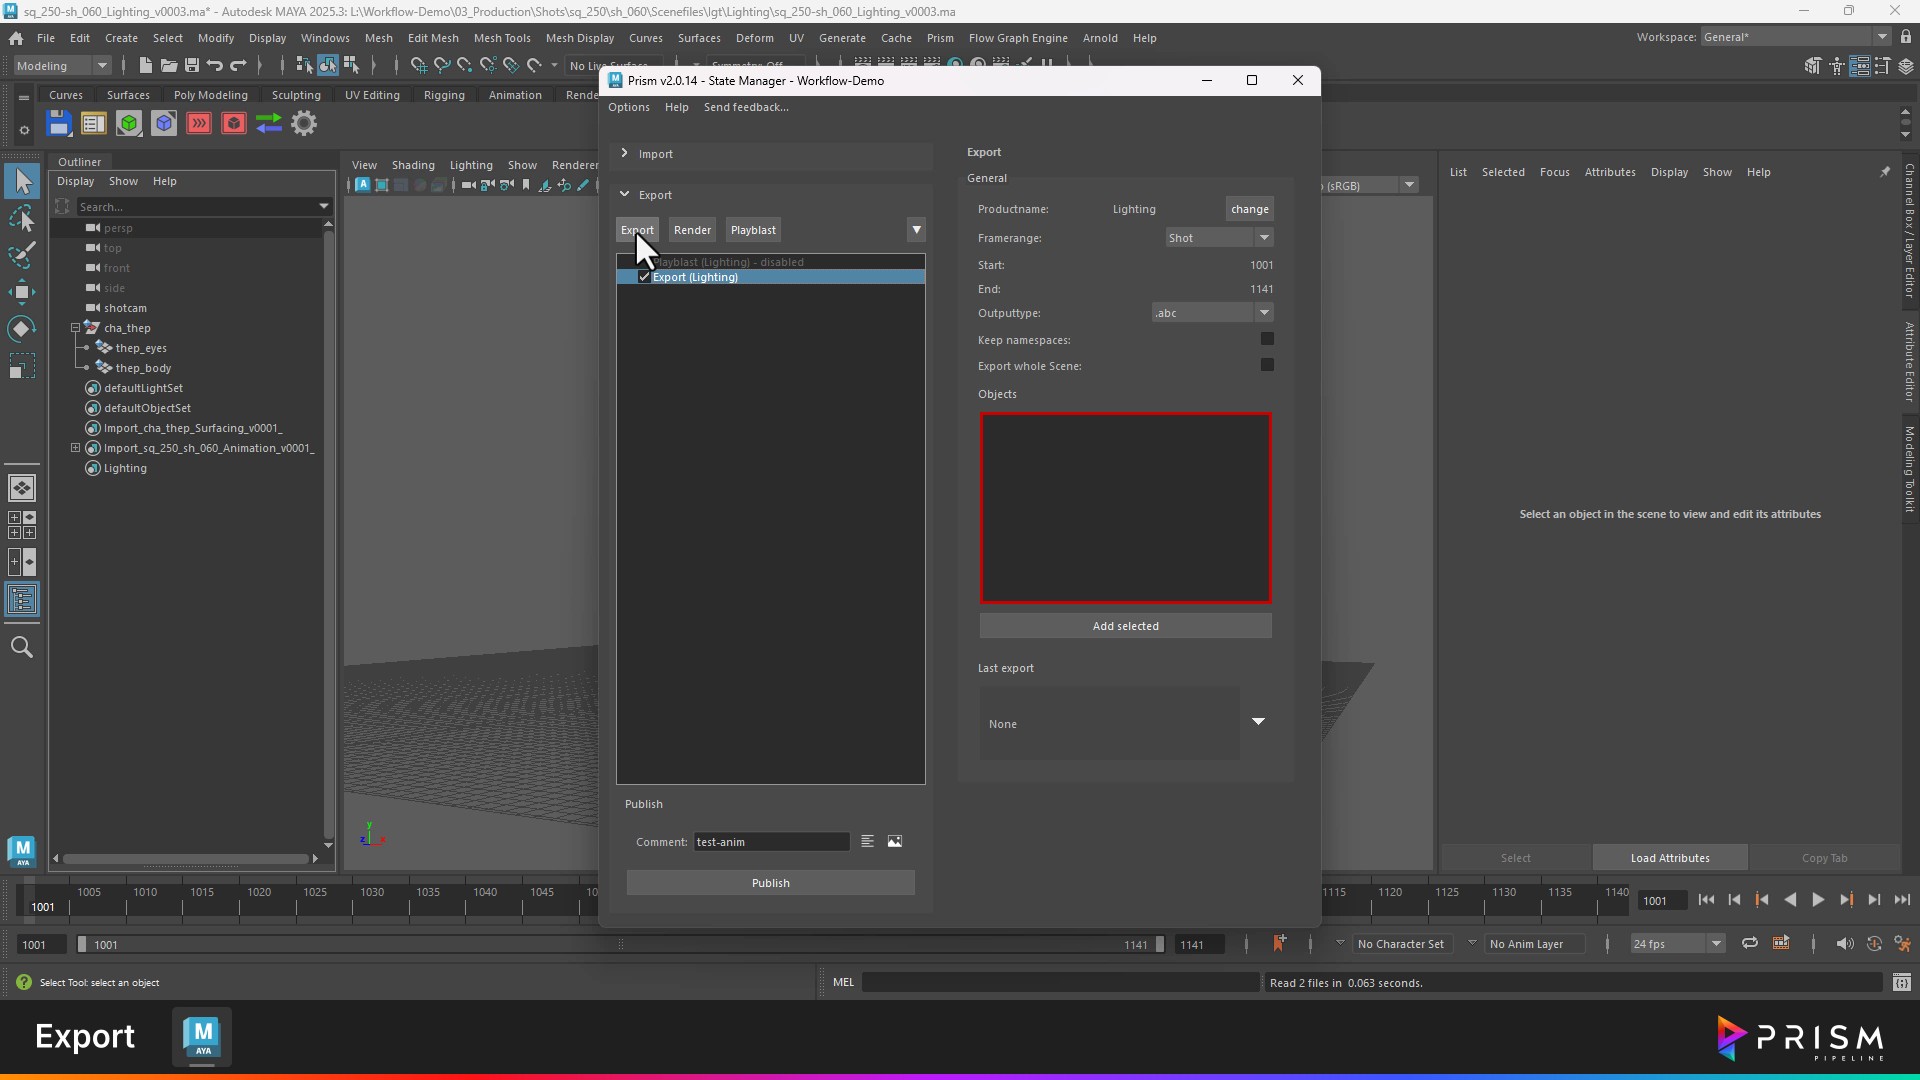Screen dimensions: 1920x1080
Task: Click the Redo arrow icon
Action: (238, 66)
